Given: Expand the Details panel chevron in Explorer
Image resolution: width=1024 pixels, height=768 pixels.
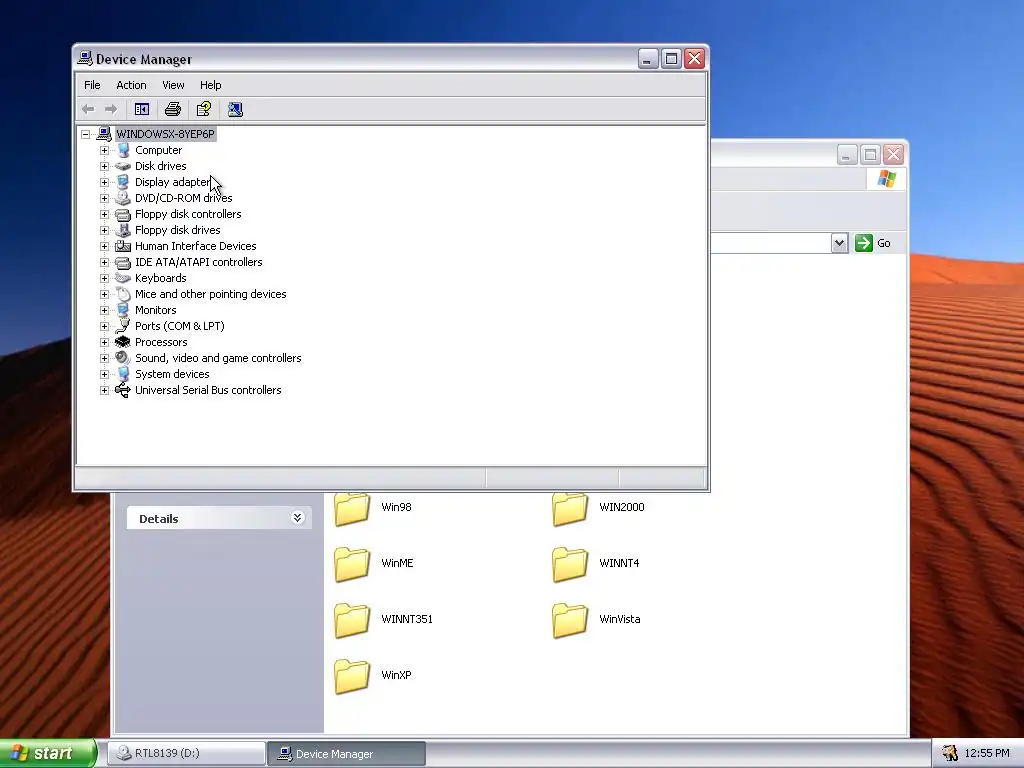Looking at the screenshot, I should pos(297,518).
